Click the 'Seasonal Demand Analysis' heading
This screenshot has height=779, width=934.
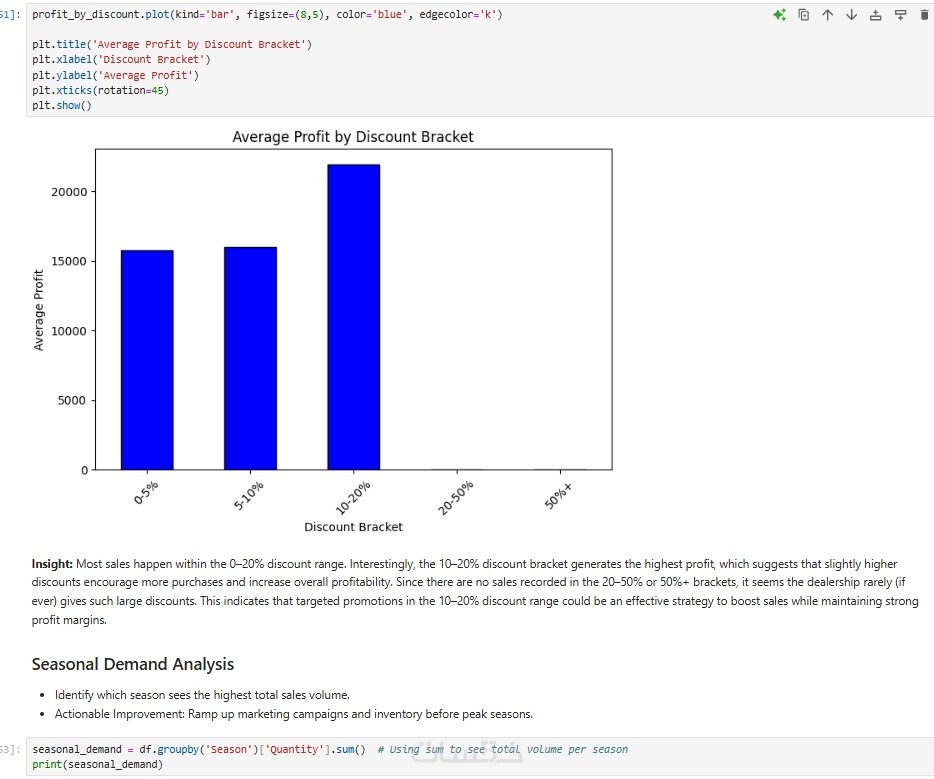[x=133, y=664]
